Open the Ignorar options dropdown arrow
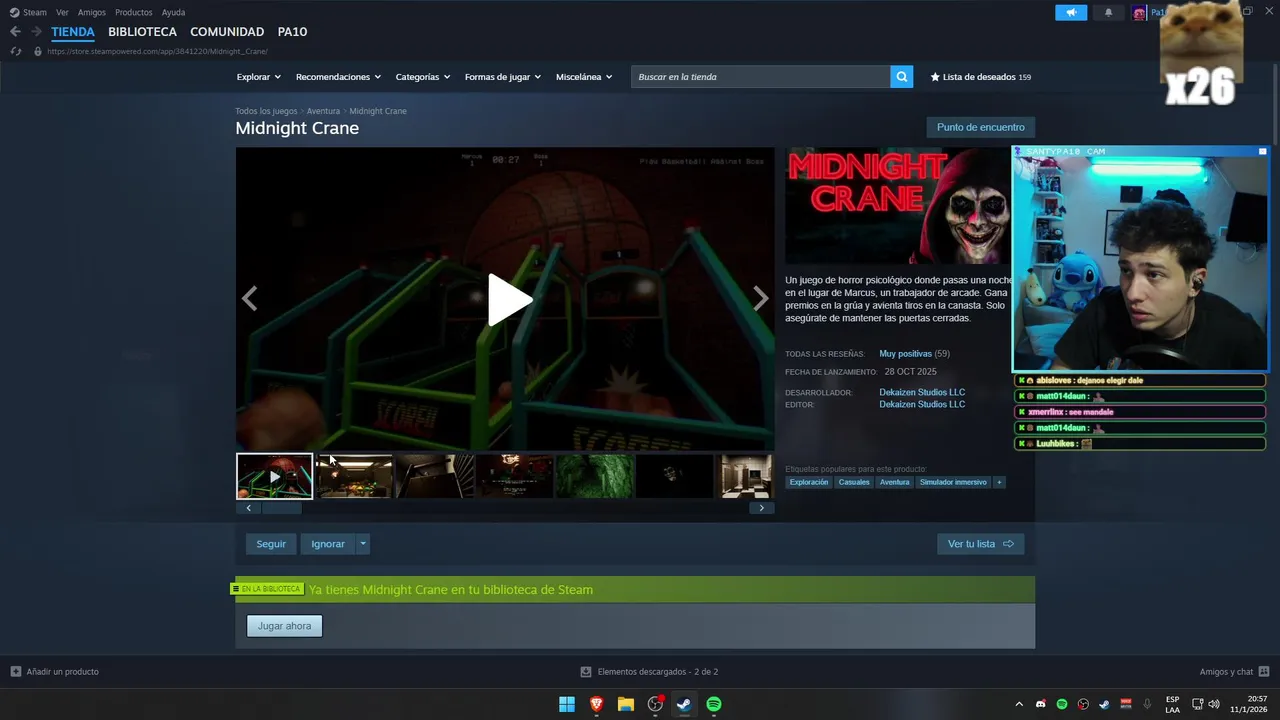 click(363, 544)
